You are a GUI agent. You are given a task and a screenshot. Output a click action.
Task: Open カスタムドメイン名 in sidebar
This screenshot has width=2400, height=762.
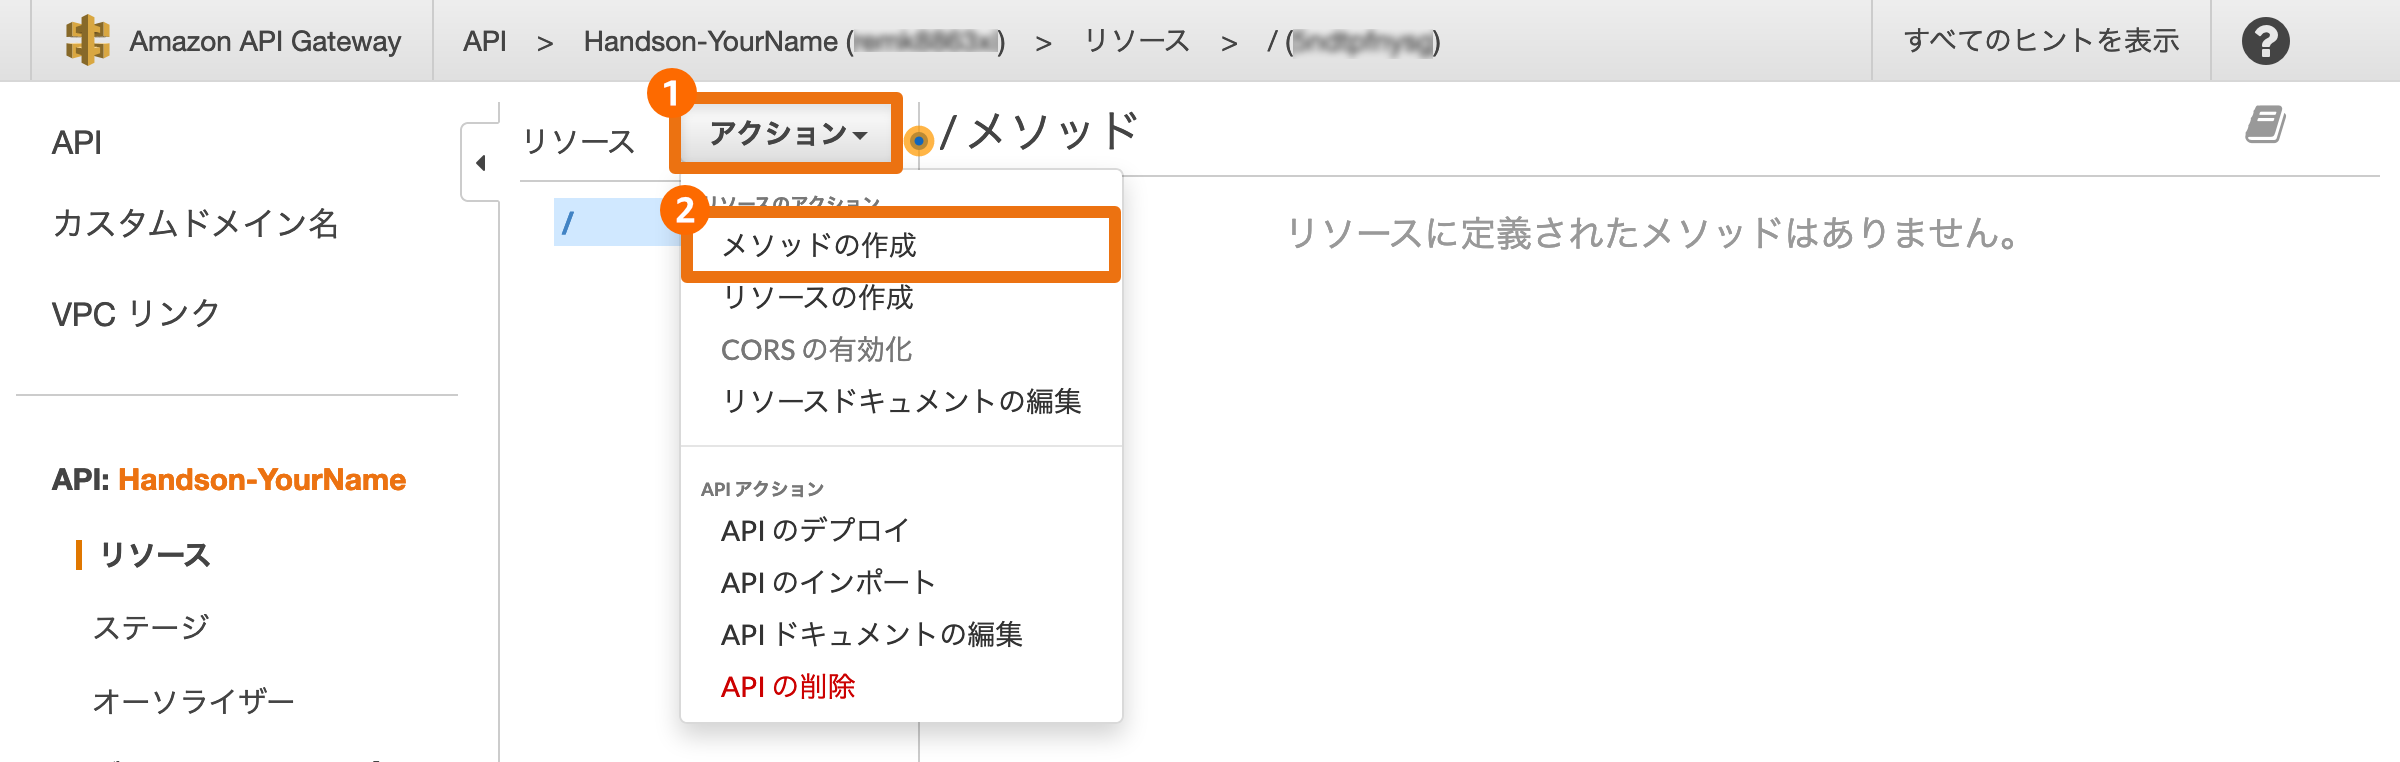195,224
